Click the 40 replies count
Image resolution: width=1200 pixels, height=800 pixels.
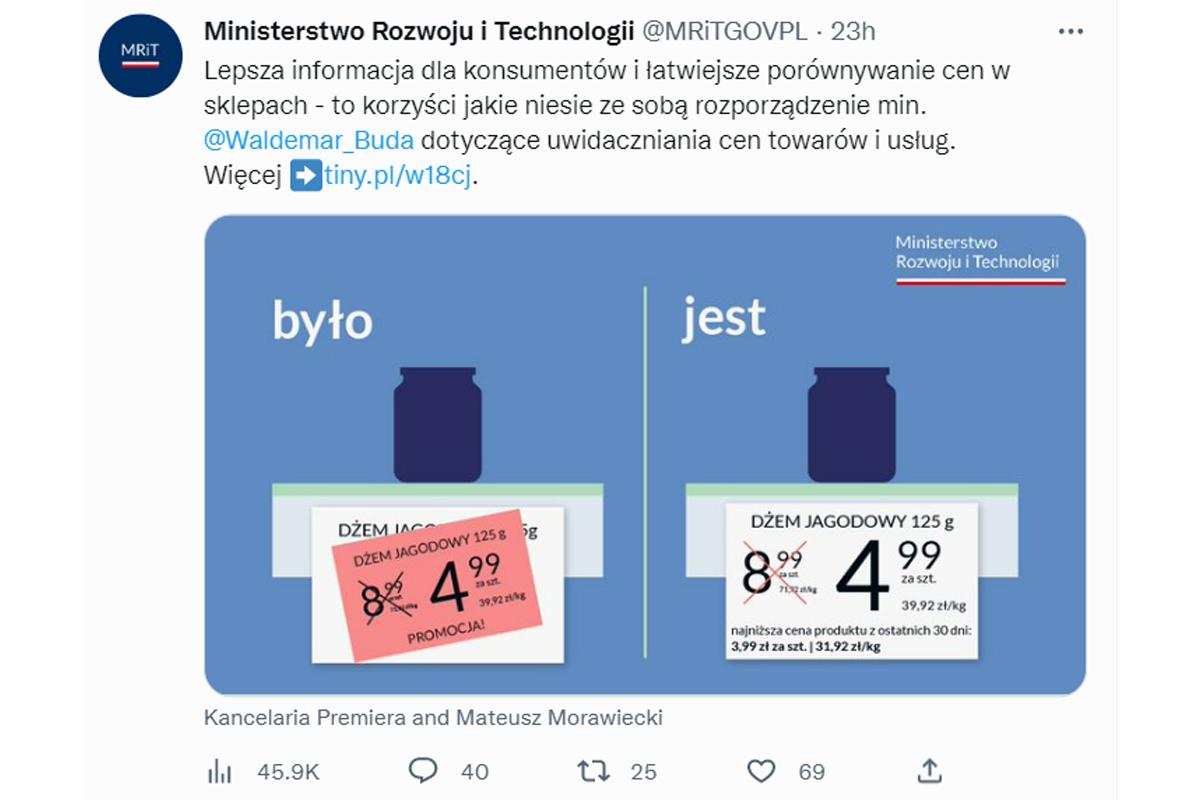(x=475, y=771)
